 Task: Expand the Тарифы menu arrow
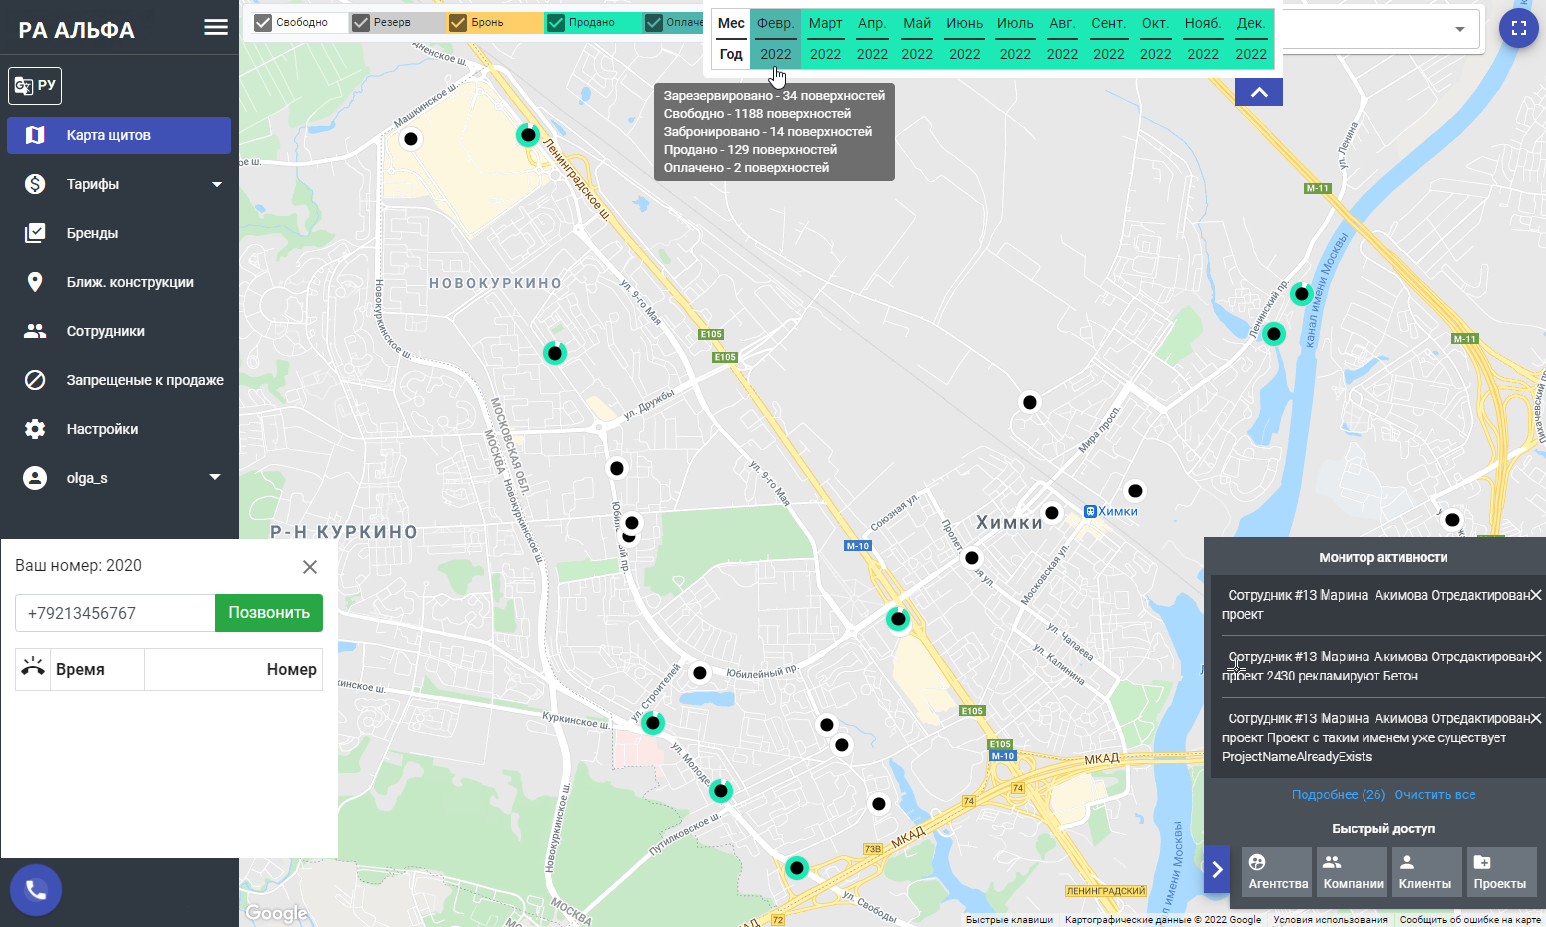coord(217,184)
